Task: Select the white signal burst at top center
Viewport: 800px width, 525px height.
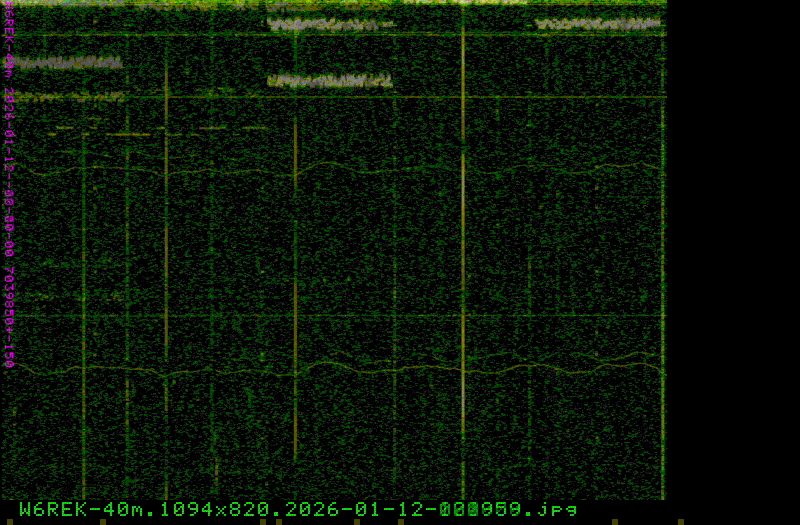Action: pyautogui.click(x=330, y=24)
